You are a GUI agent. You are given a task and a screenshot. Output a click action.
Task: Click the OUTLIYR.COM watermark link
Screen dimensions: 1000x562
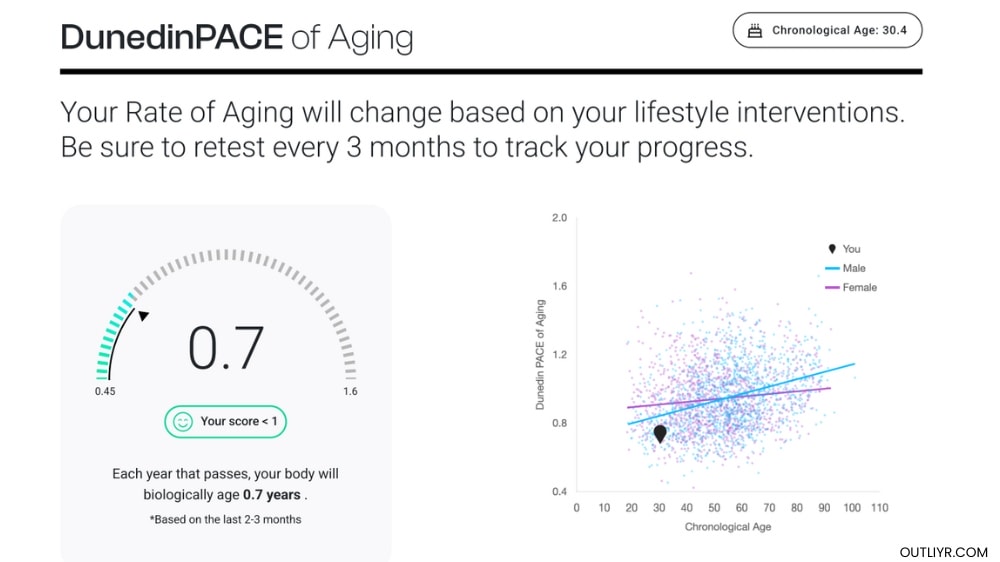click(943, 552)
